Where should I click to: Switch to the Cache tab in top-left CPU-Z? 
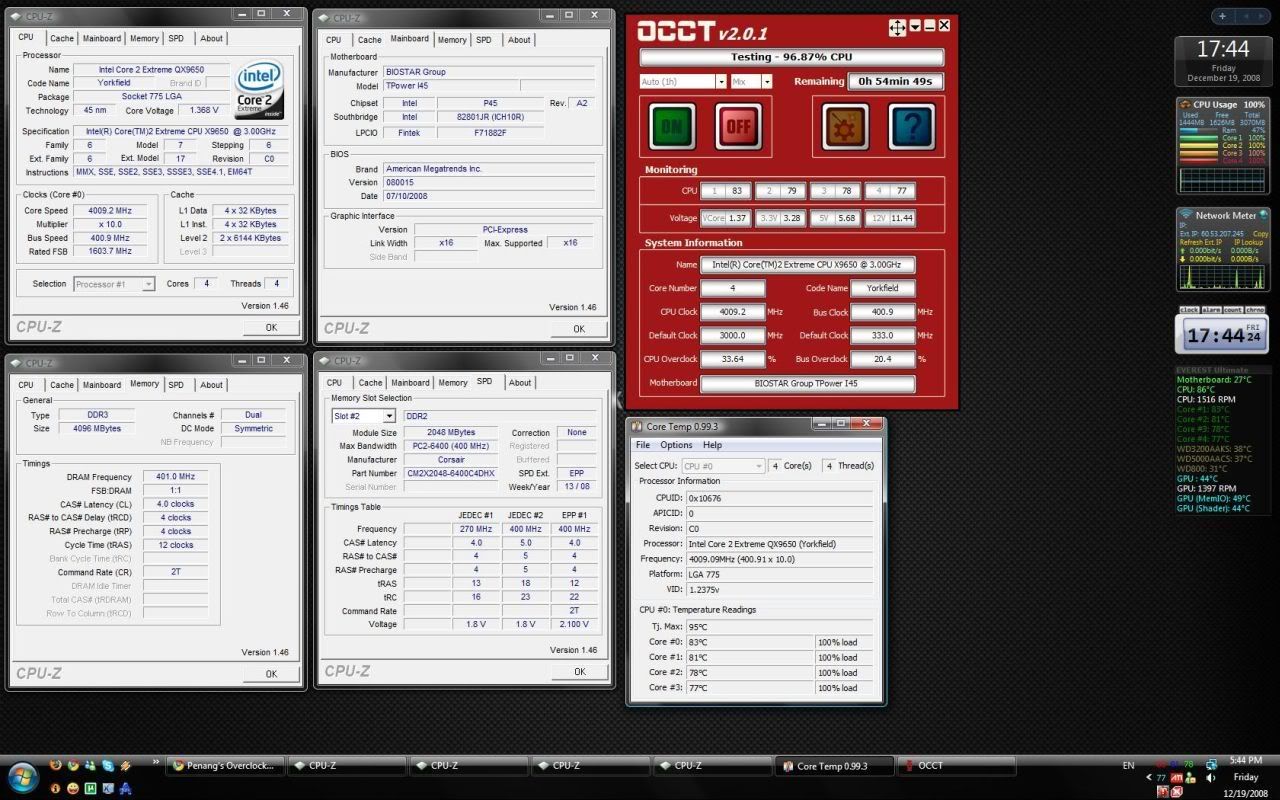click(62, 39)
